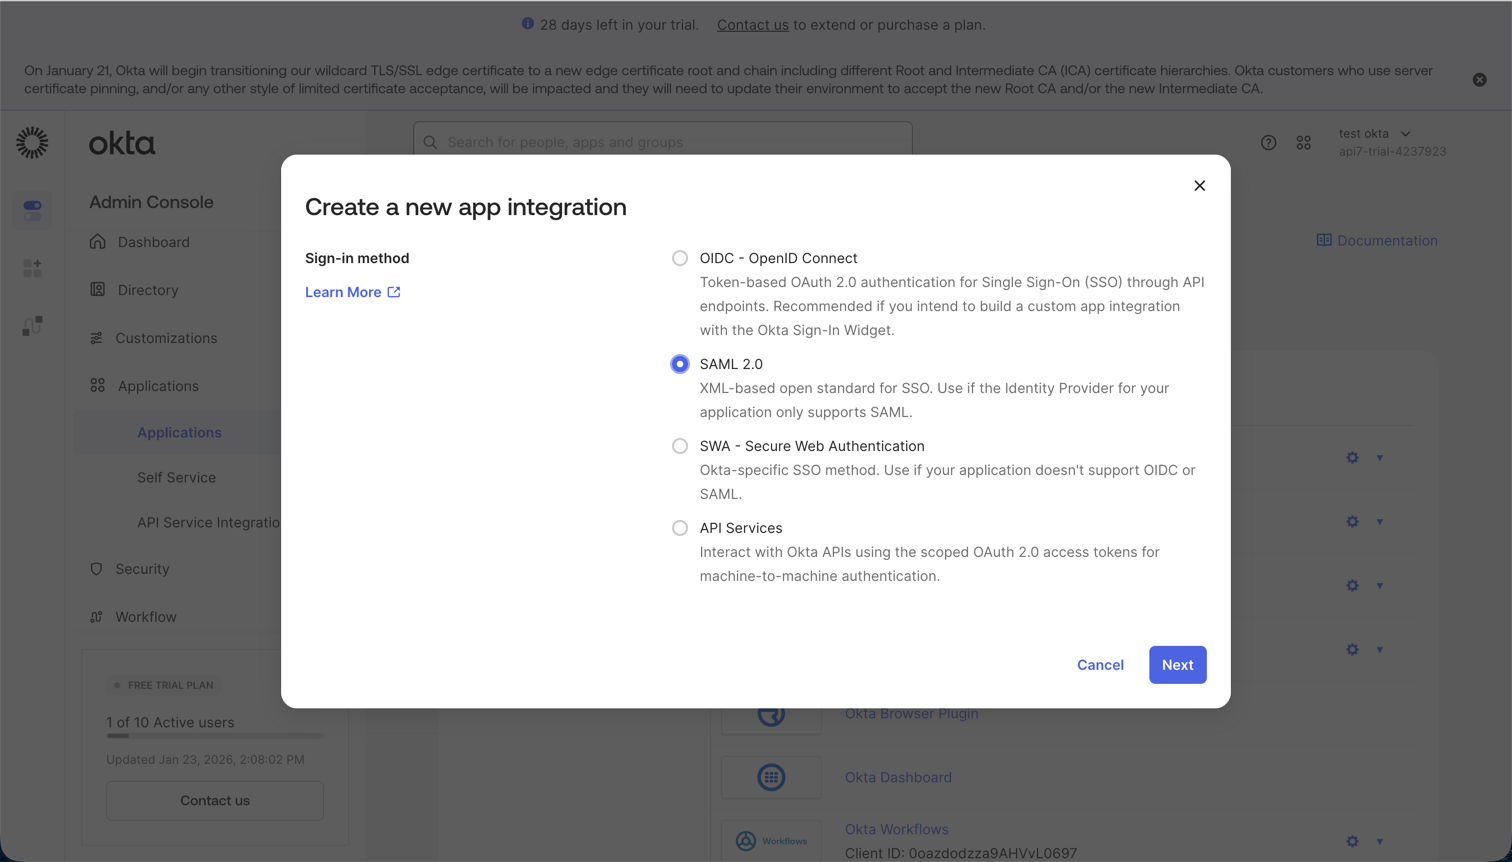1512x862 pixels.
Task: Select the SAML 2.0 sign-in method
Action: click(x=680, y=364)
